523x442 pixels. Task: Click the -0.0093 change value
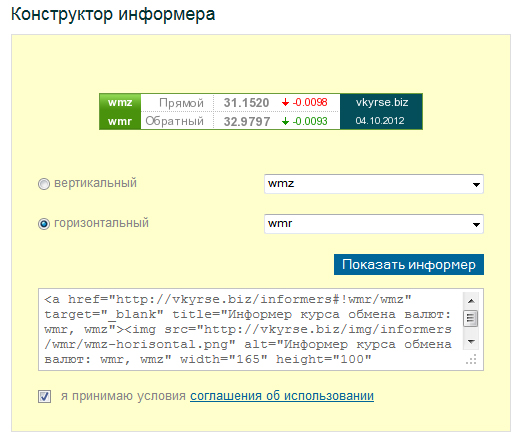click(x=310, y=121)
